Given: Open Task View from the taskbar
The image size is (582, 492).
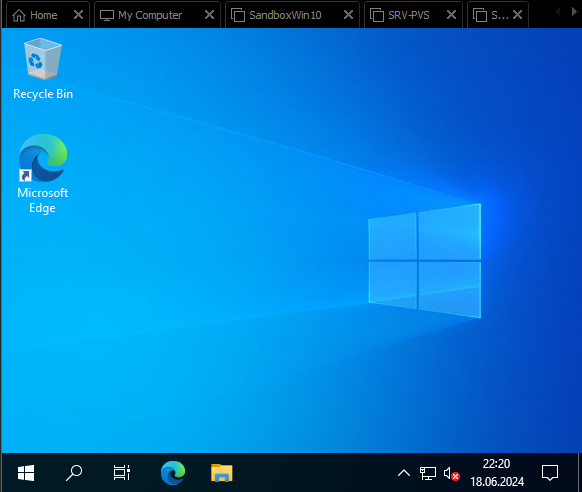Looking at the screenshot, I should pyautogui.click(x=122, y=473).
